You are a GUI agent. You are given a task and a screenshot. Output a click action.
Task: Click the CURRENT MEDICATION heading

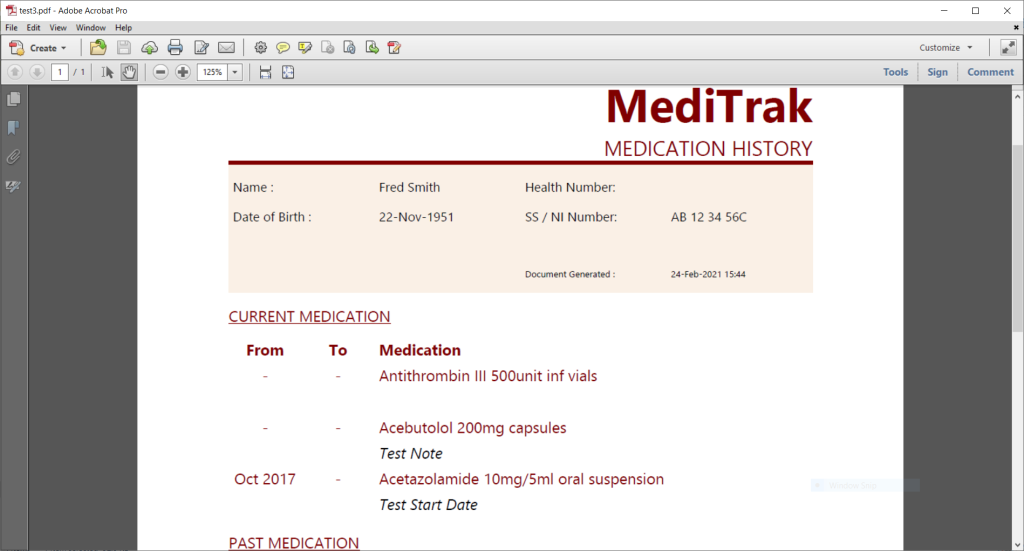pos(309,317)
